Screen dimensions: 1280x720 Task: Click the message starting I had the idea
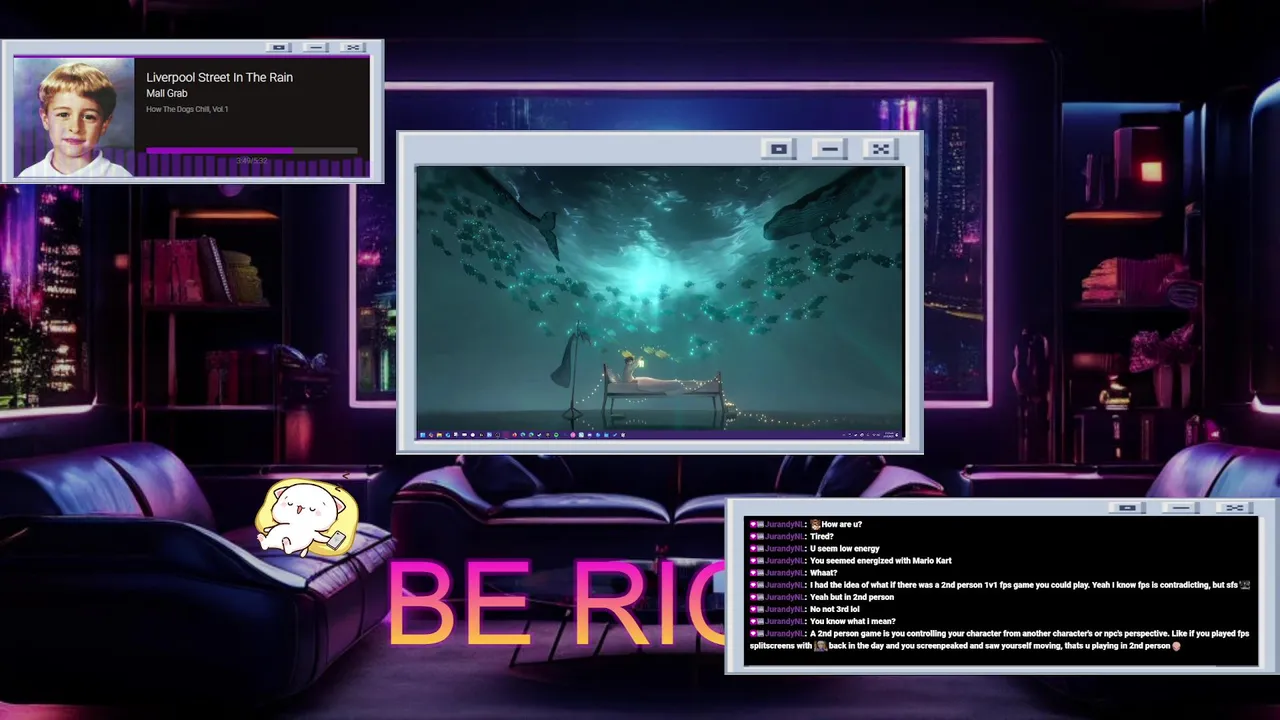(x=1024, y=585)
